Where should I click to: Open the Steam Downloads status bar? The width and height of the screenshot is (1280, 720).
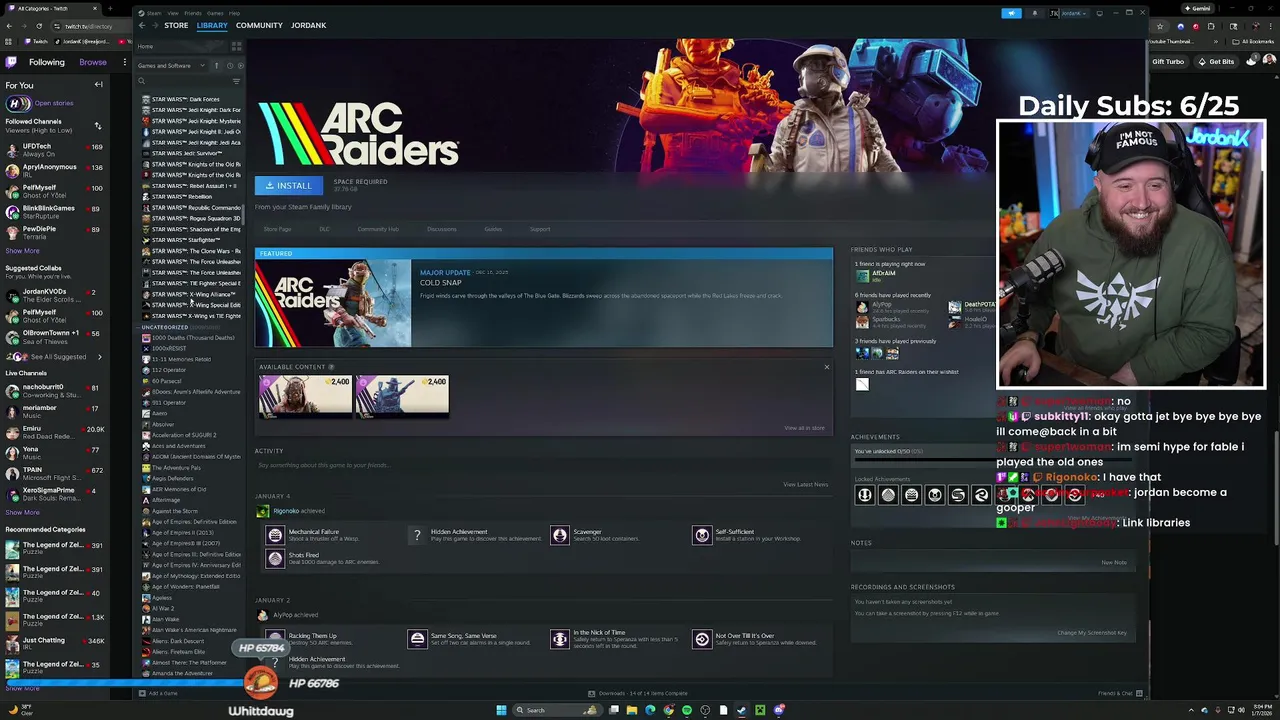coord(637,693)
